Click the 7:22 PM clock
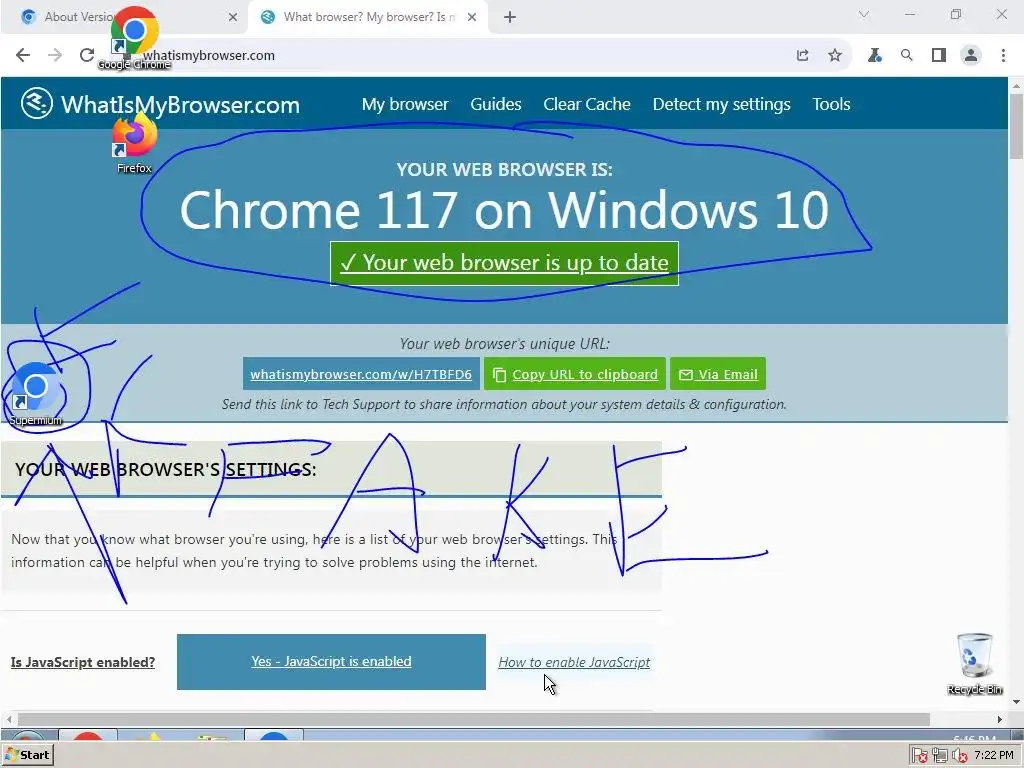1024x768 pixels. [994, 756]
